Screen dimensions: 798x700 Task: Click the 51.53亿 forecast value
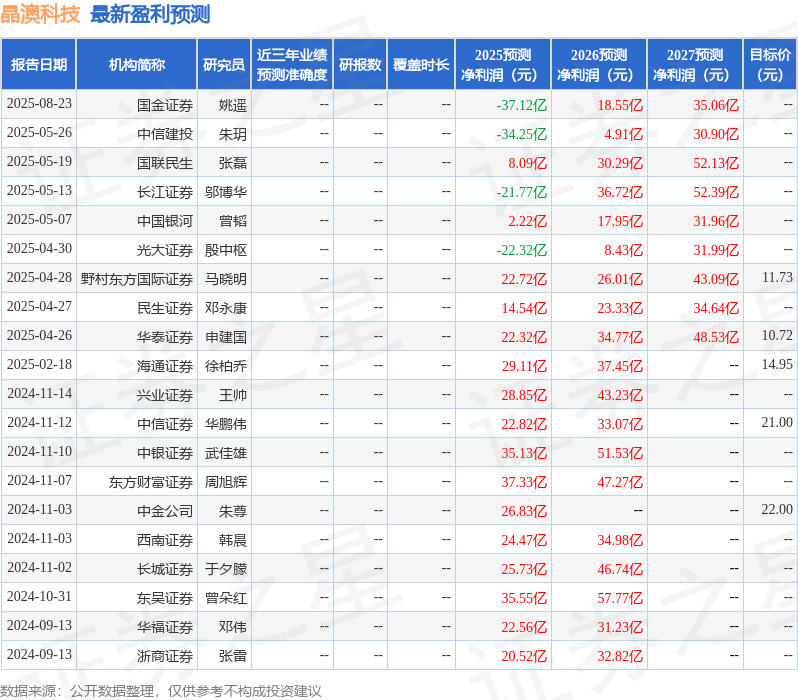620,454
